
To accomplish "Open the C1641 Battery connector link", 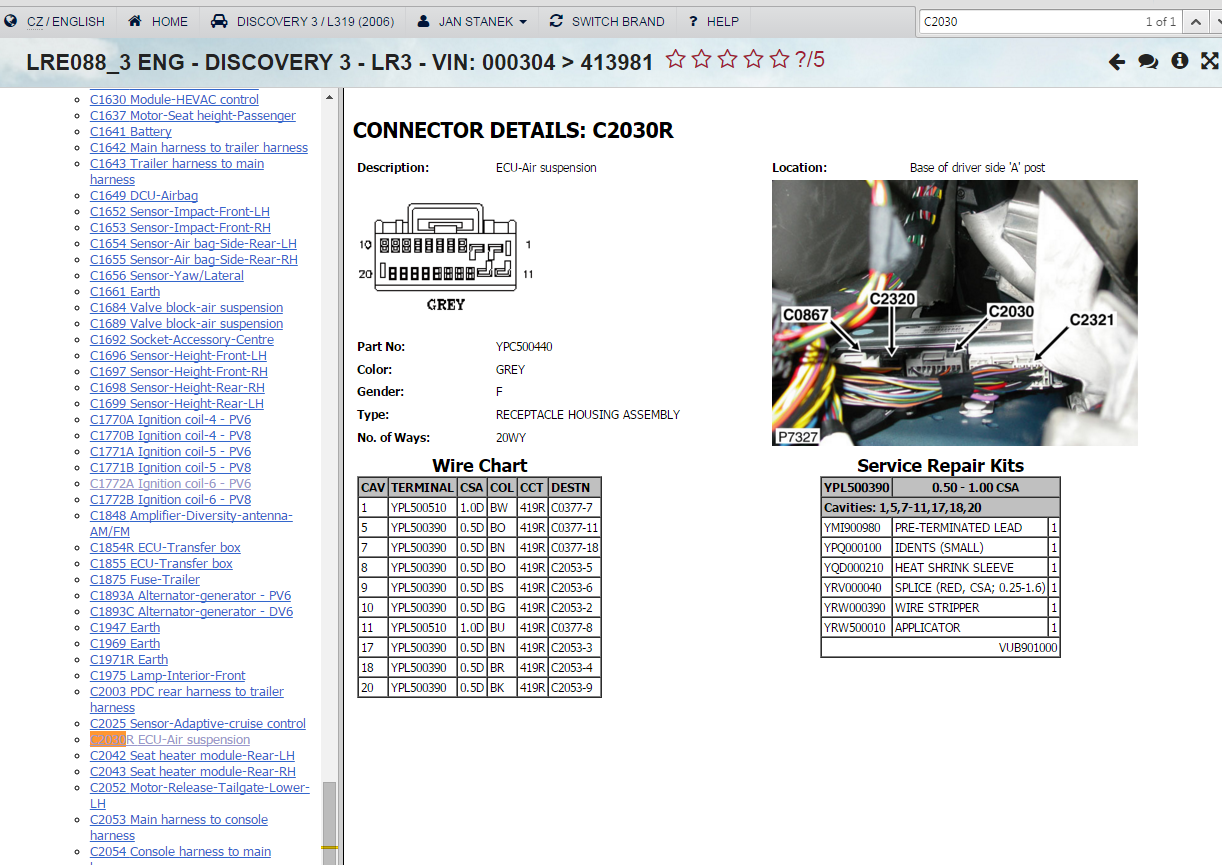I will coord(130,132).
